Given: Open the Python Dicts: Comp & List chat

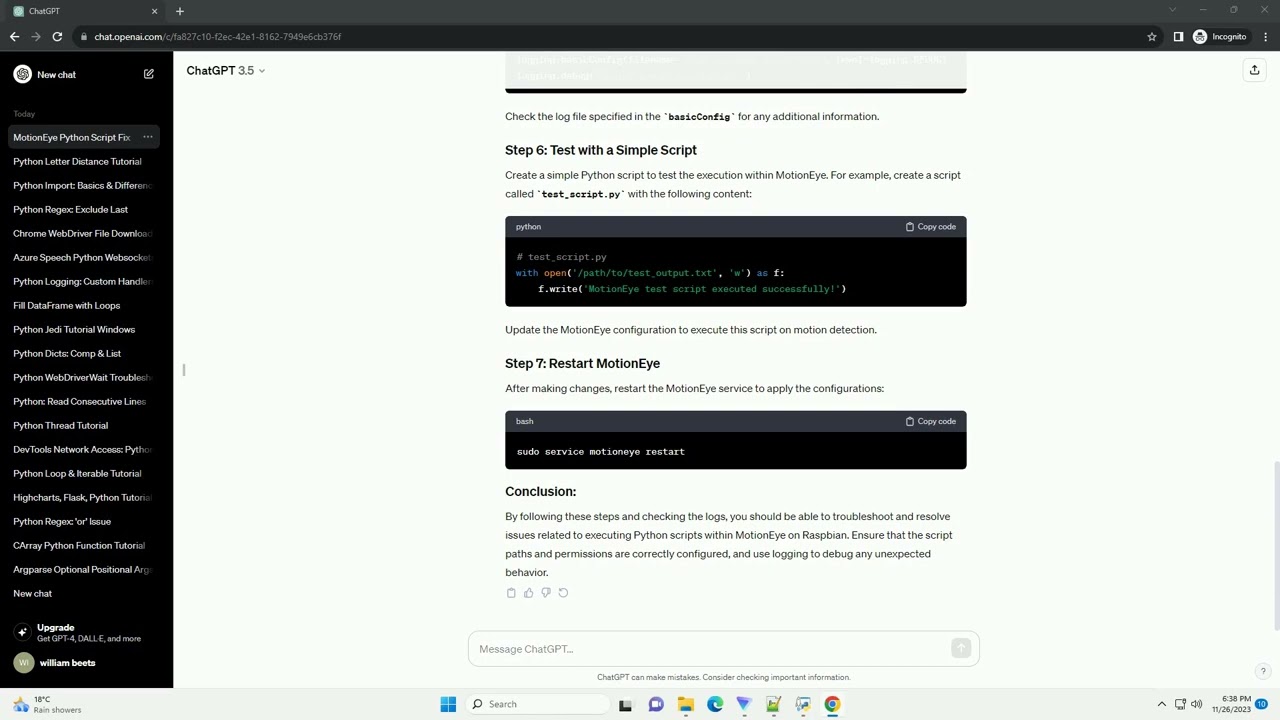Looking at the screenshot, I should point(86,353).
